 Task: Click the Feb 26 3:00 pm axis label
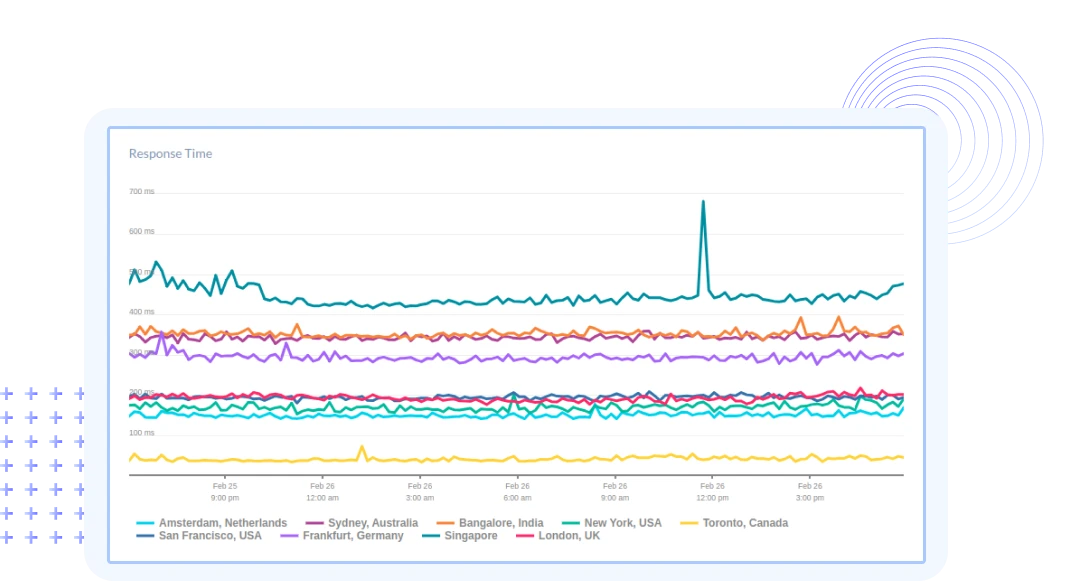(x=810, y=492)
